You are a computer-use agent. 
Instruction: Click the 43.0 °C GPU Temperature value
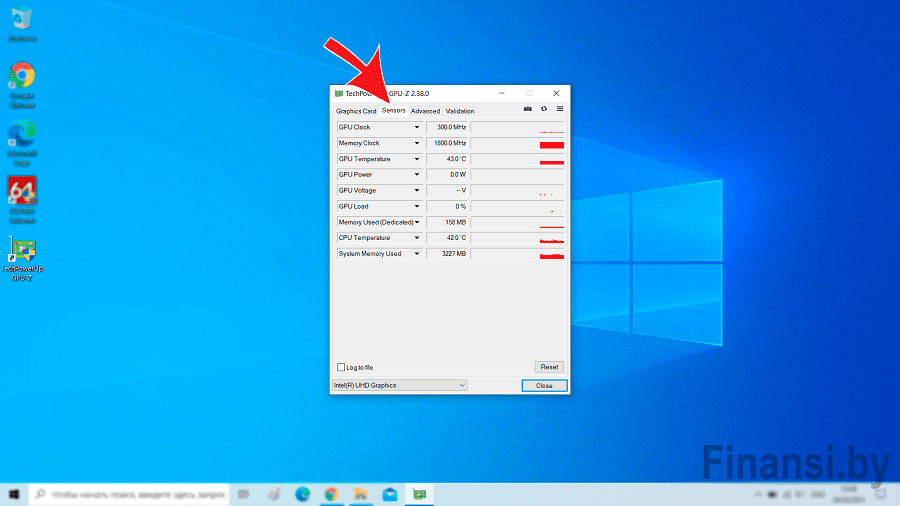tap(447, 159)
